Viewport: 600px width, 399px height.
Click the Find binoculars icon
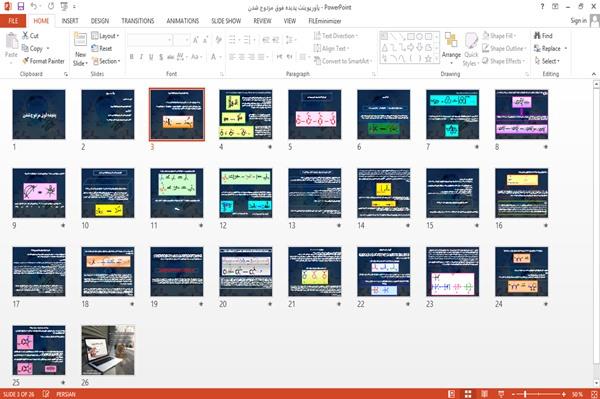pos(538,36)
